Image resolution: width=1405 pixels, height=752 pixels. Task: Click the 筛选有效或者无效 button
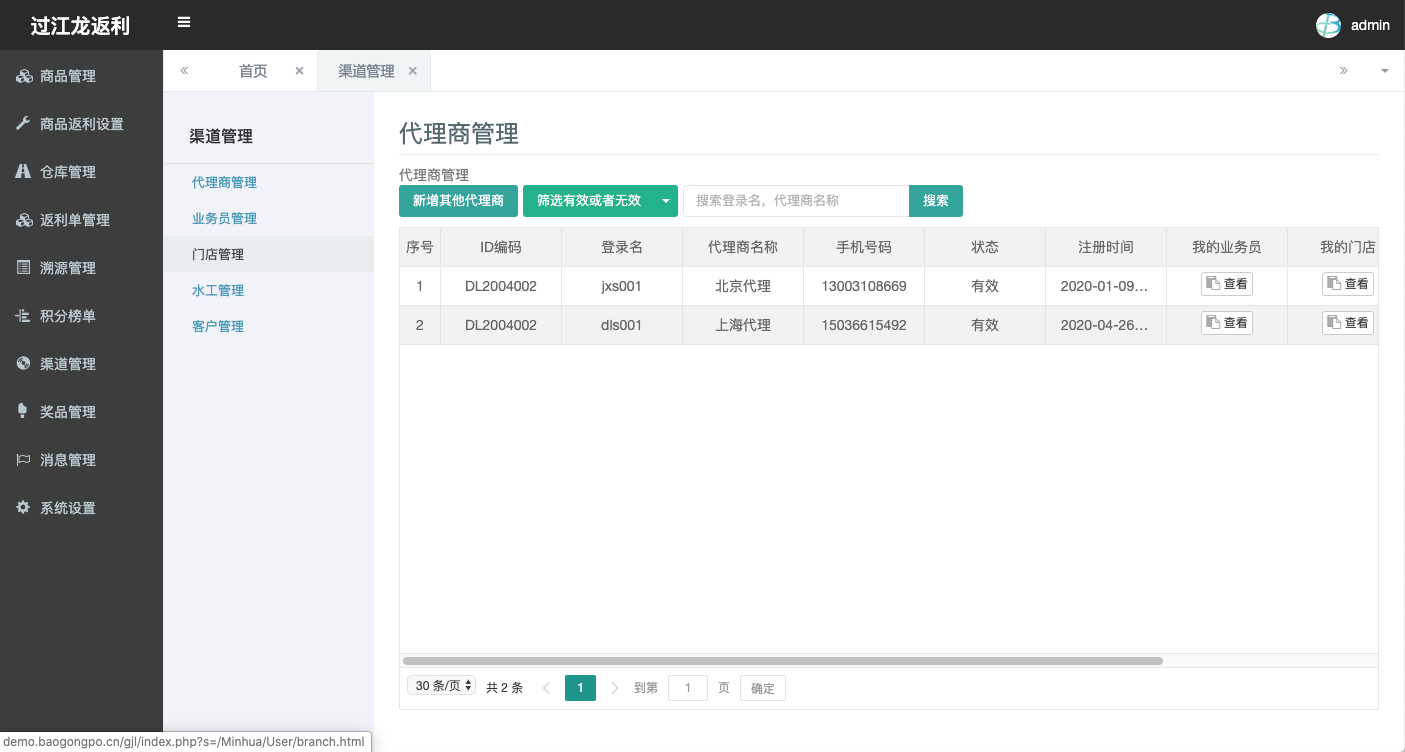click(589, 201)
